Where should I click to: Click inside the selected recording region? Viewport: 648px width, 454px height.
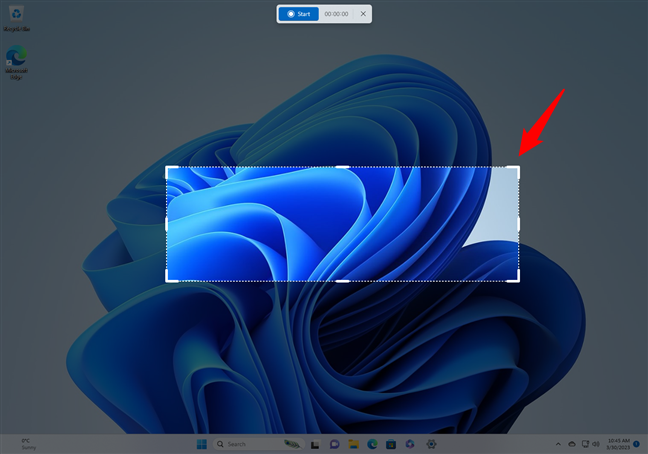click(342, 224)
